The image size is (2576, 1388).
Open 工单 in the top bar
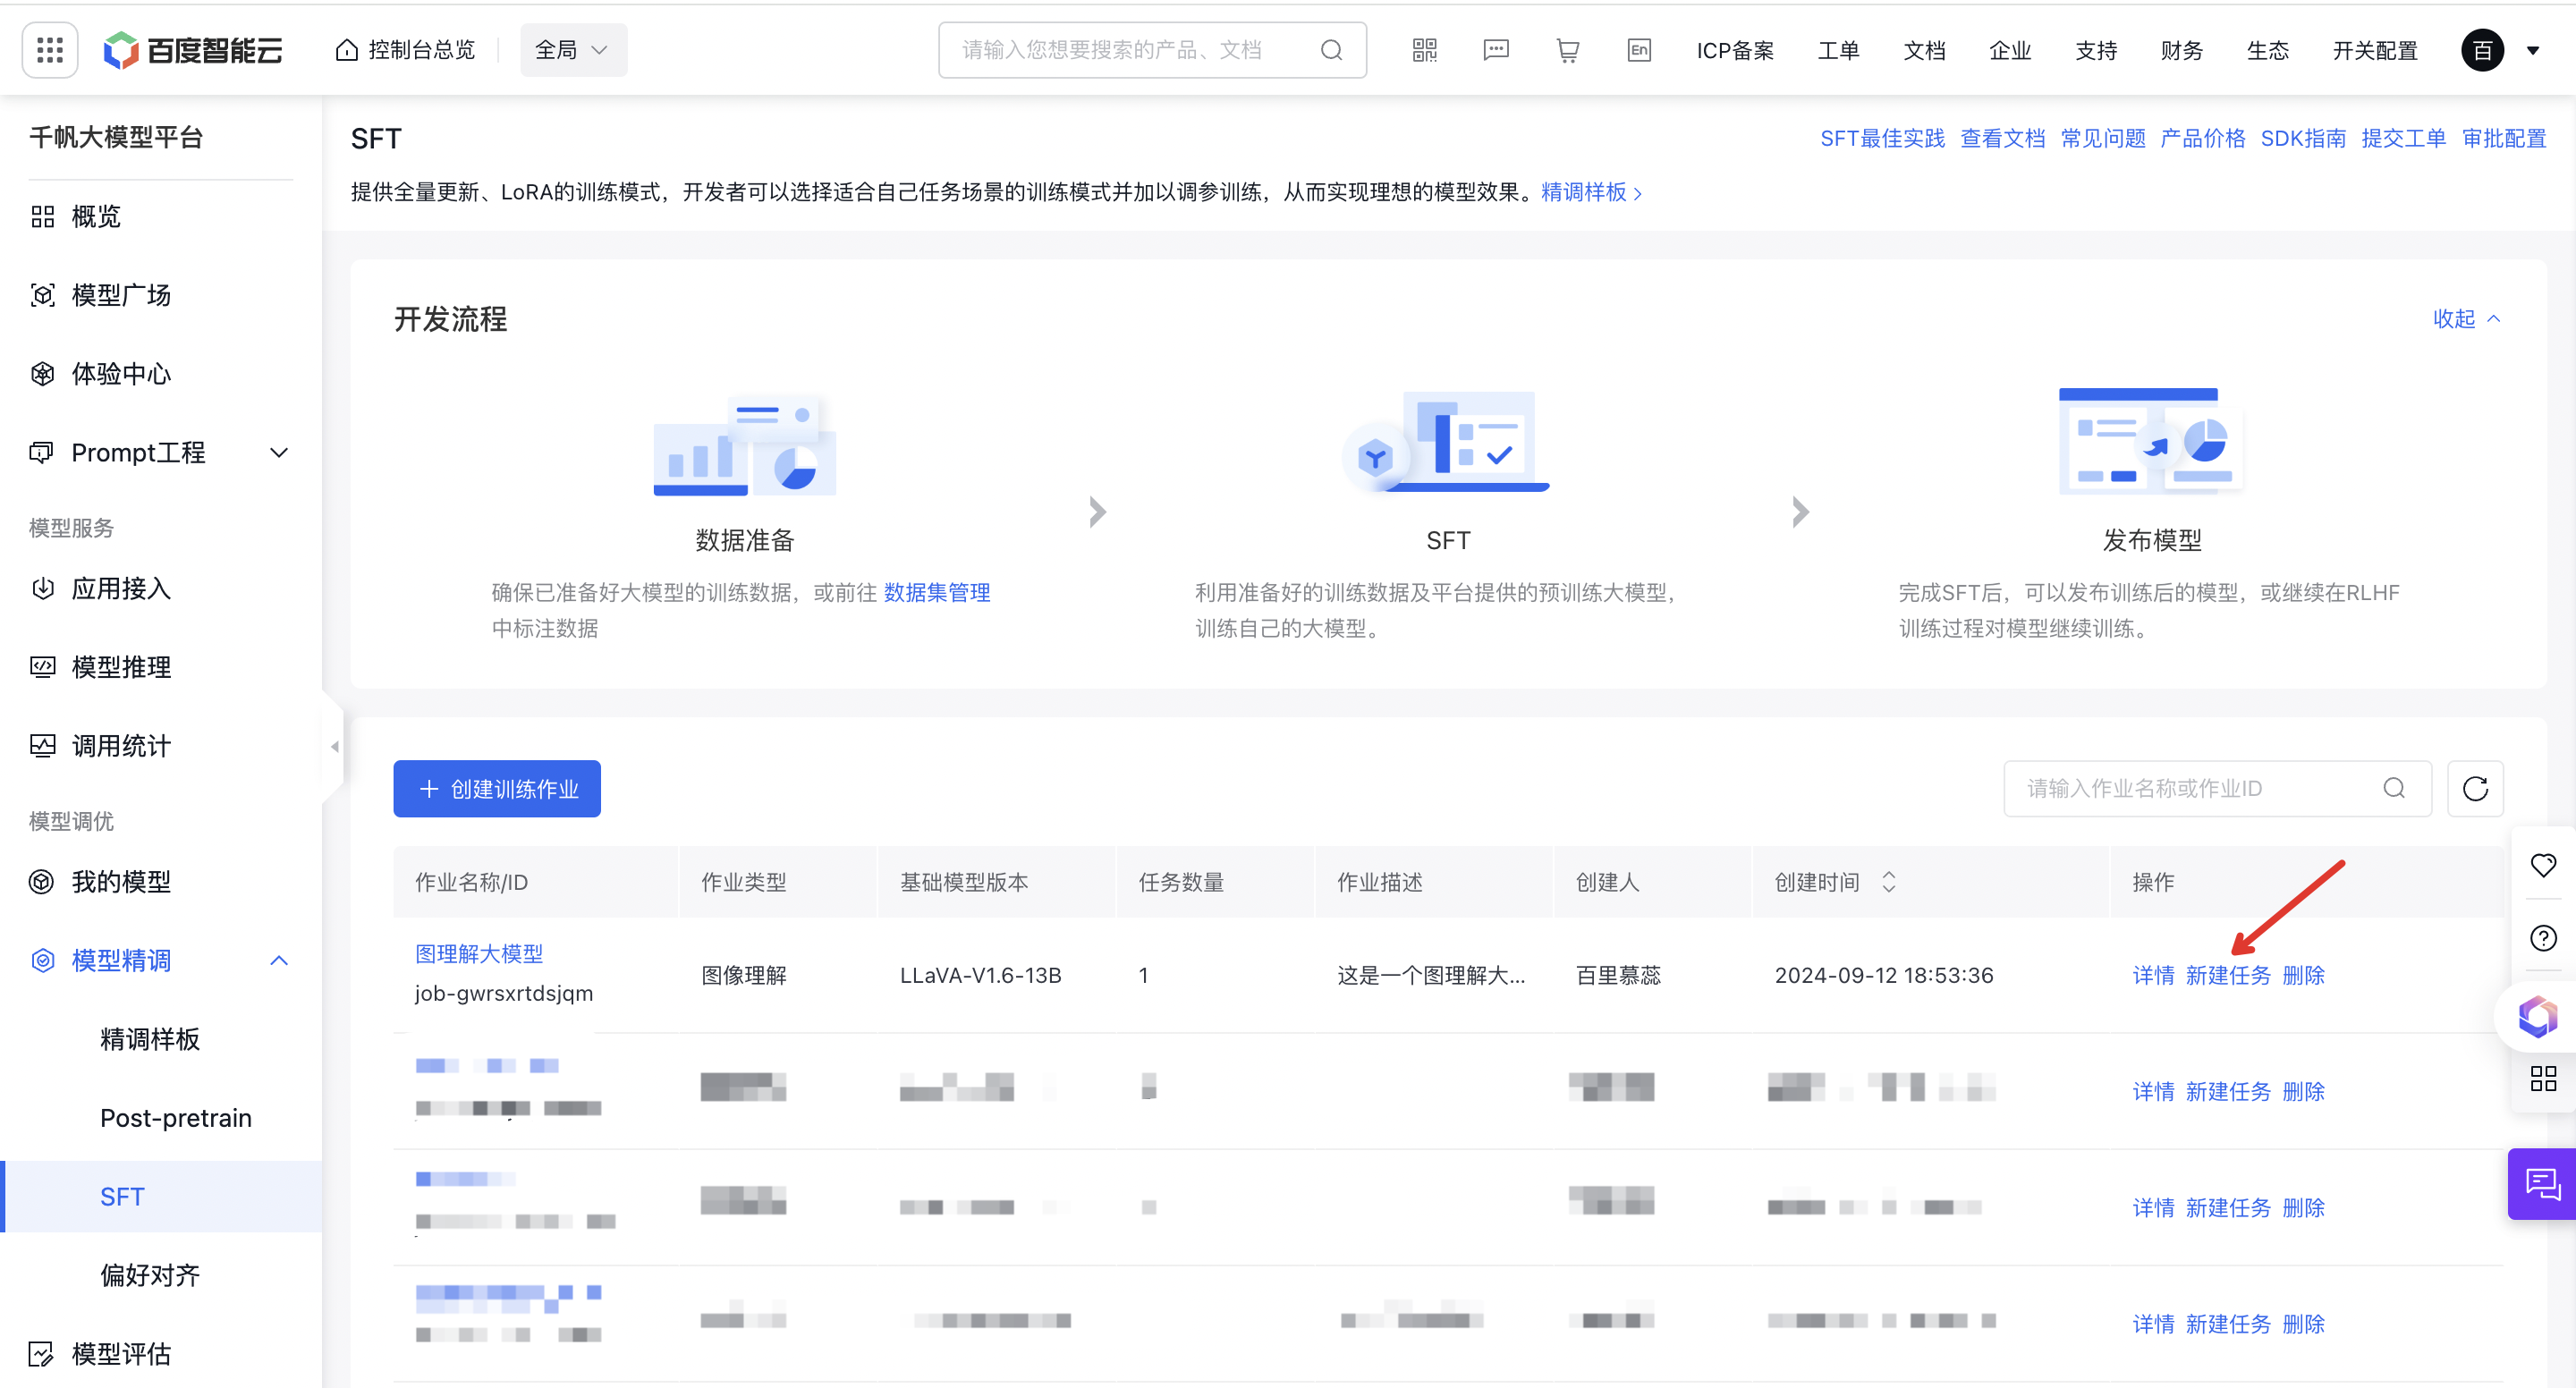[1838, 50]
